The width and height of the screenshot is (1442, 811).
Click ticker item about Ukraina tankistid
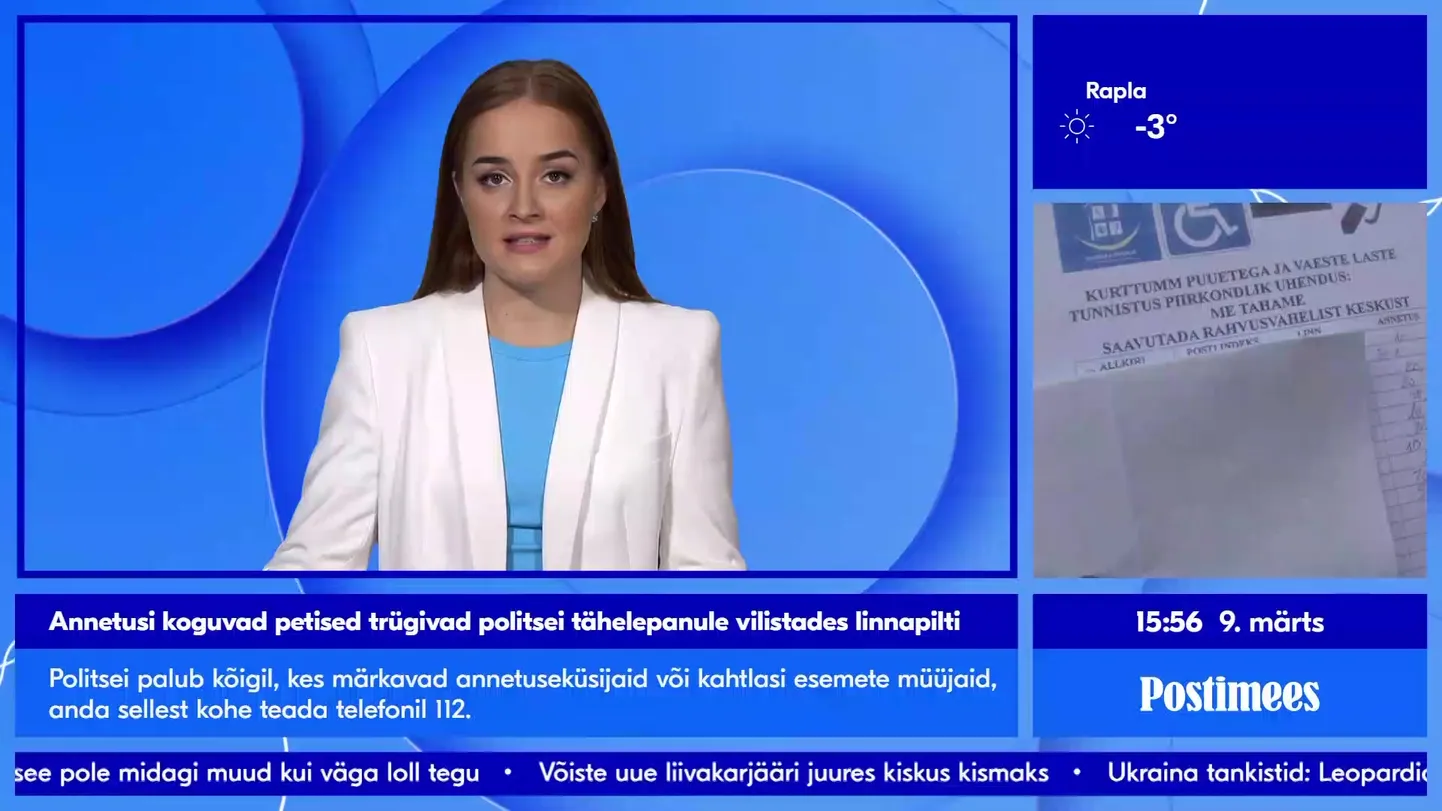point(1267,773)
